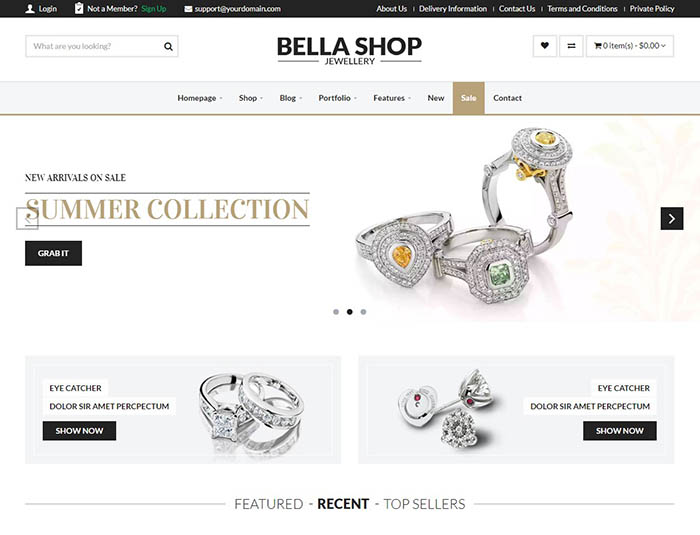Select the third slider dot

pyautogui.click(x=363, y=312)
